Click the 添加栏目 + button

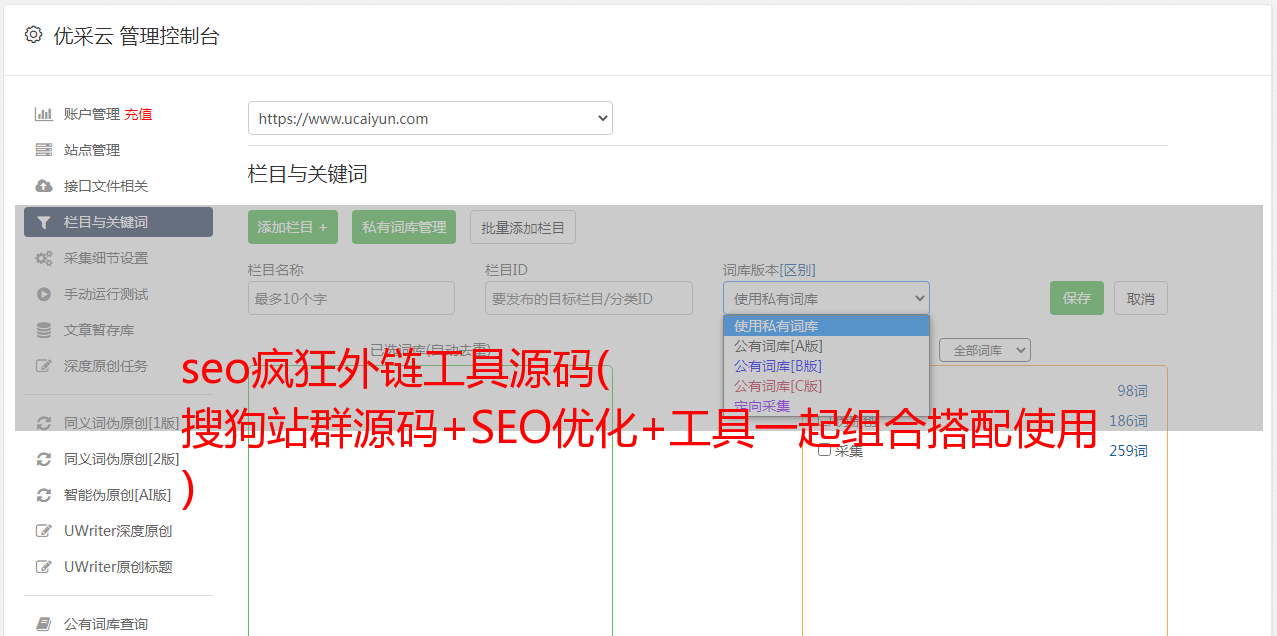(293, 227)
